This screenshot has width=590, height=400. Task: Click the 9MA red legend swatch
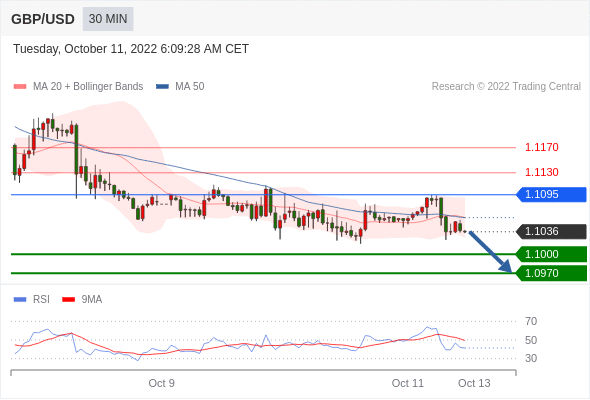[68, 300]
